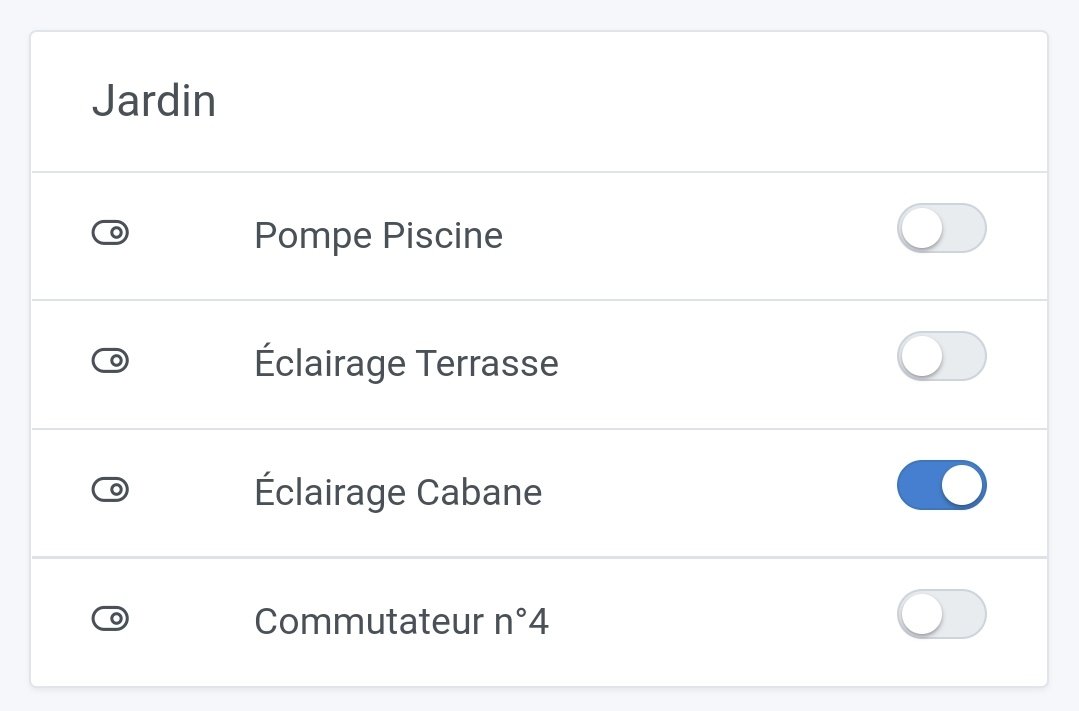Switch on Commutateur n°4

(941, 614)
